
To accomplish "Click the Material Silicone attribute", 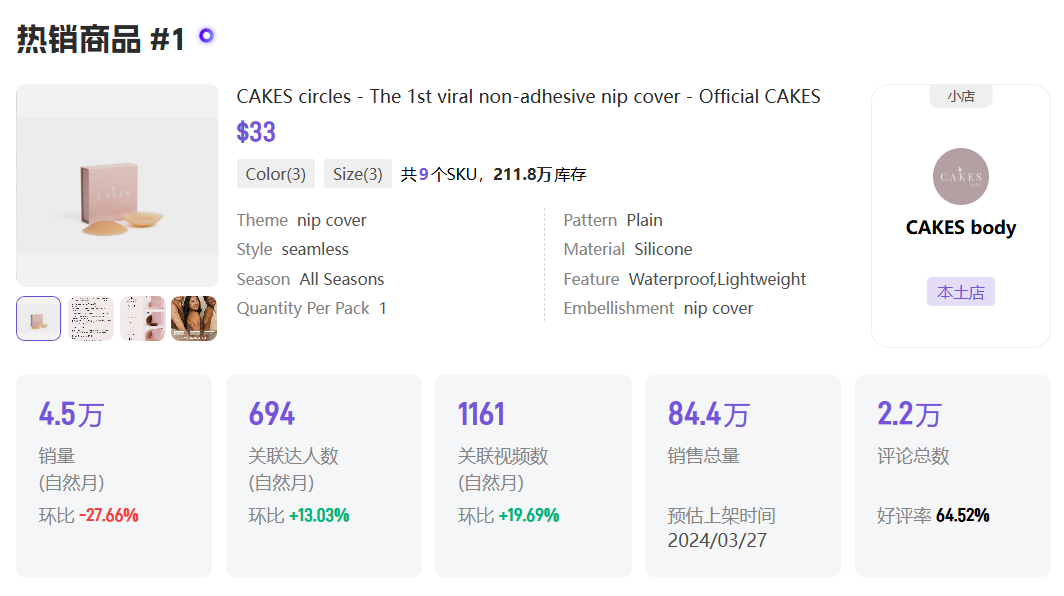I will [x=628, y=249].
